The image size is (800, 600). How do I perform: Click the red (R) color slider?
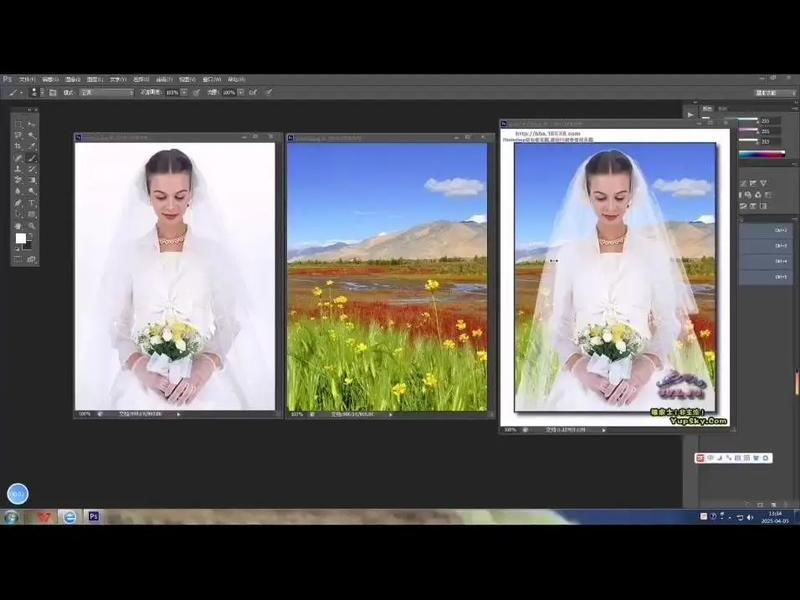pos(748,119)
